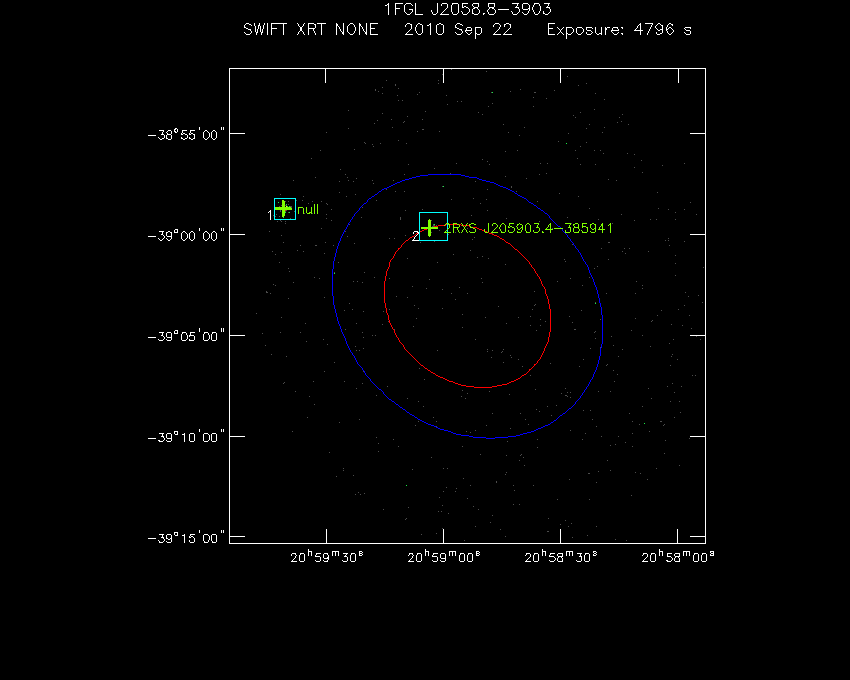Click the right ascension label 20h59m30s
Image resolution: width=850 pixels, height=680 pixels.
pos(327,557)
